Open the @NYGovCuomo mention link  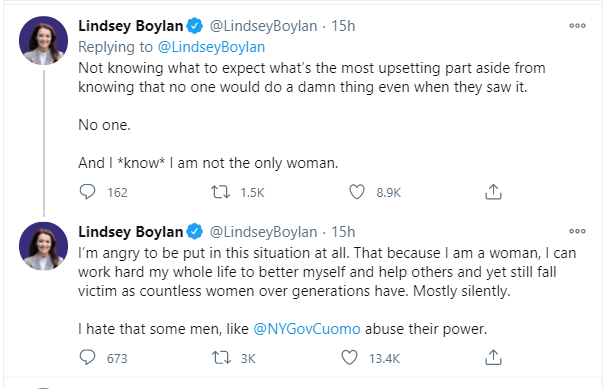pos(307,329)
